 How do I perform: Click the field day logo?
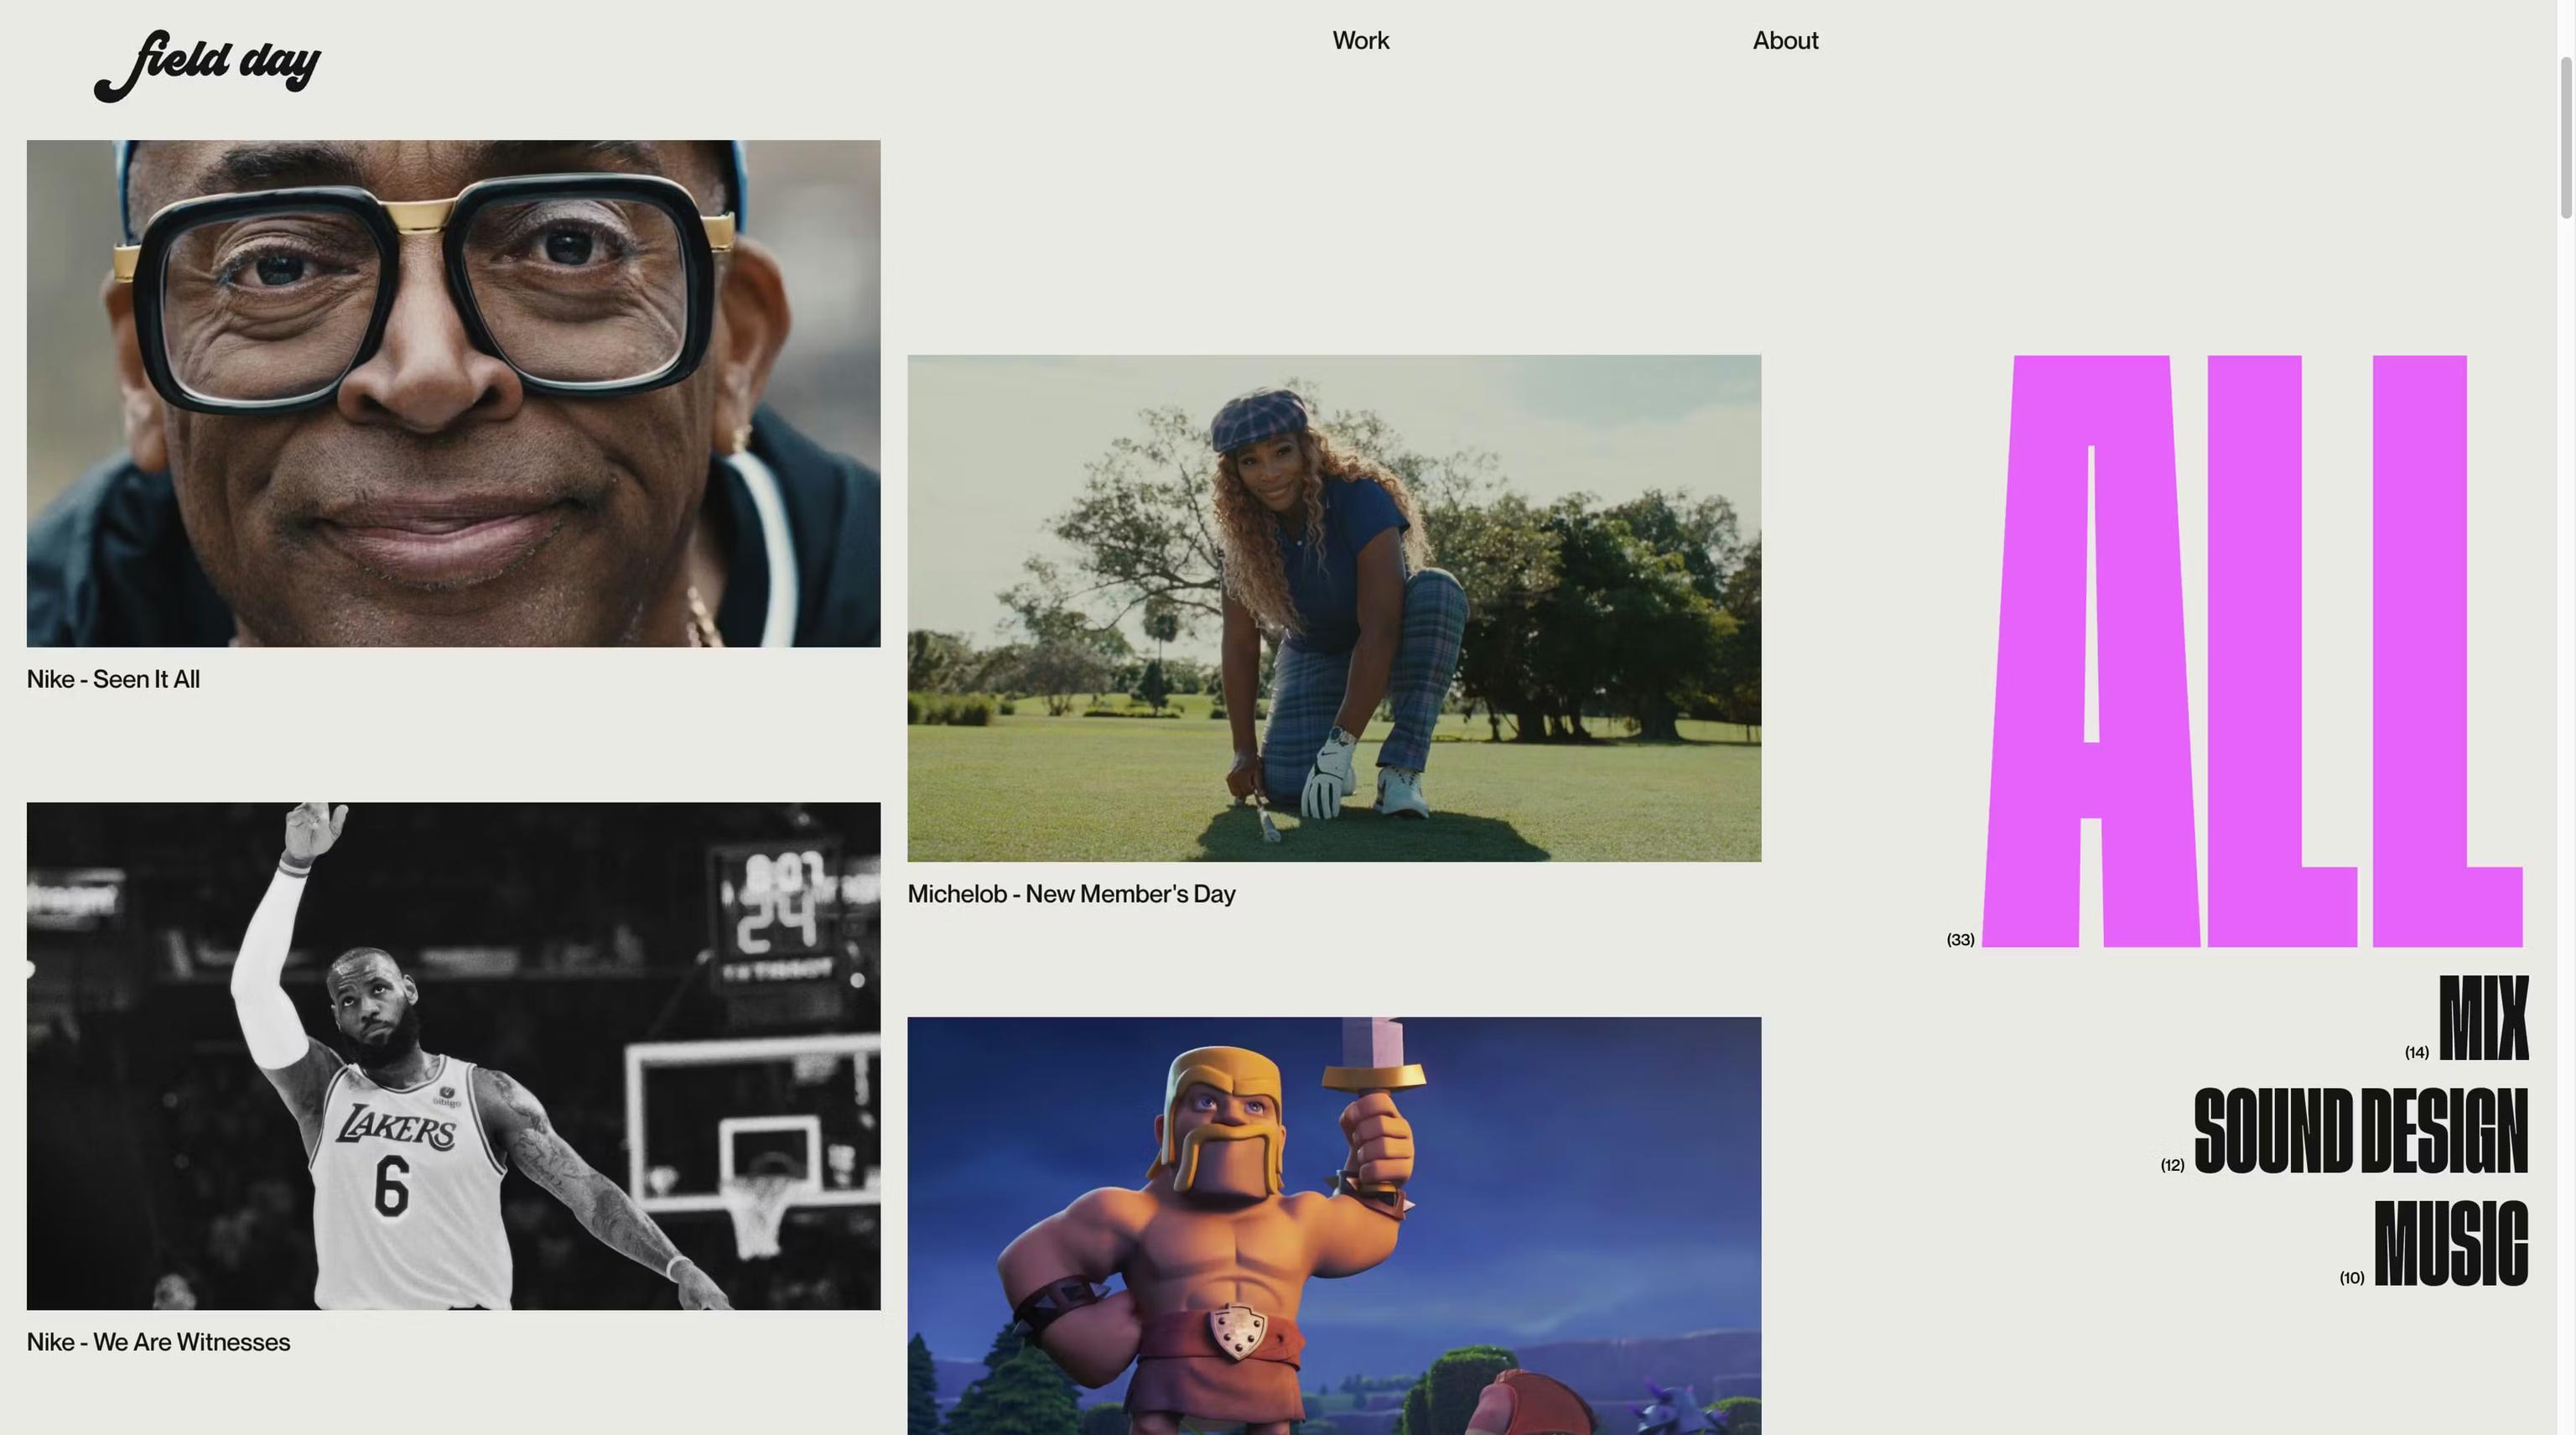208,65
